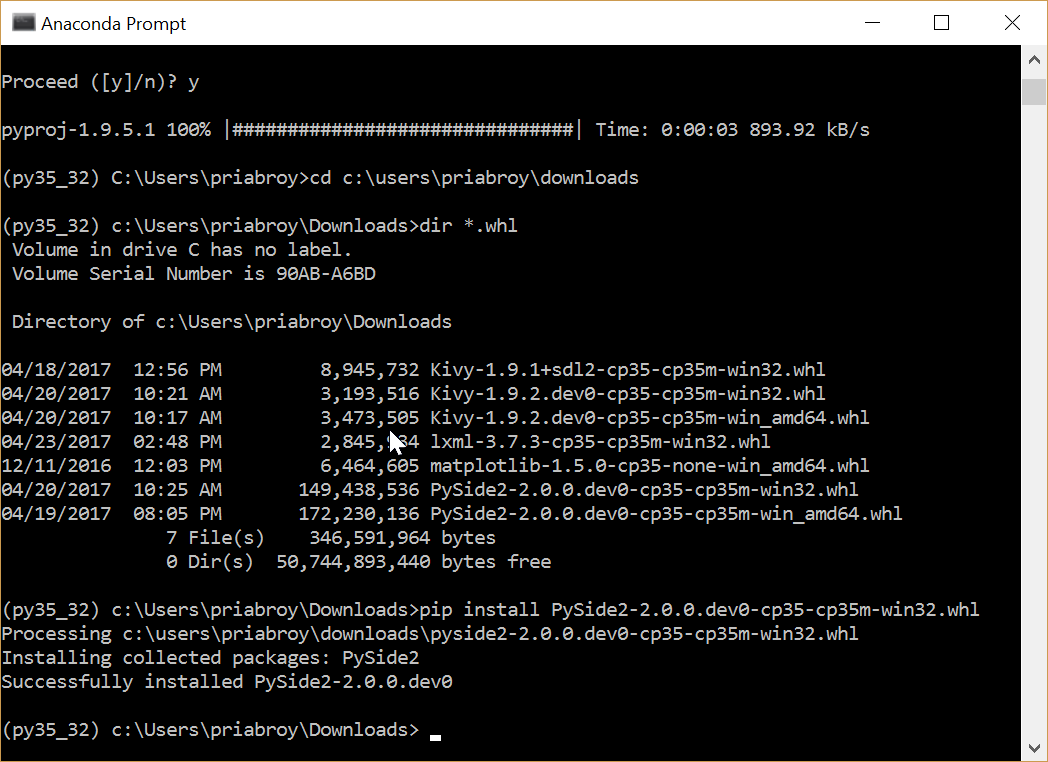Maximize the Anaconda Prompt window
The width and height of the screenshot is (1048, 762).
942,23
